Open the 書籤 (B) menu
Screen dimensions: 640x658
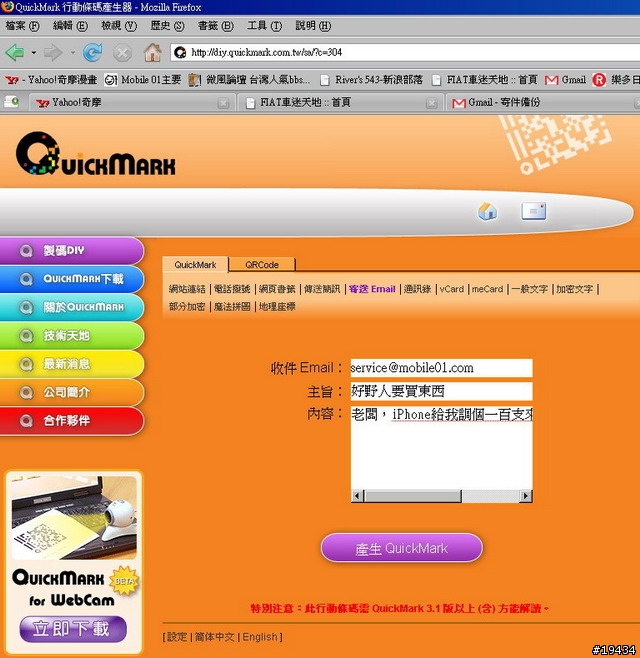216,26
